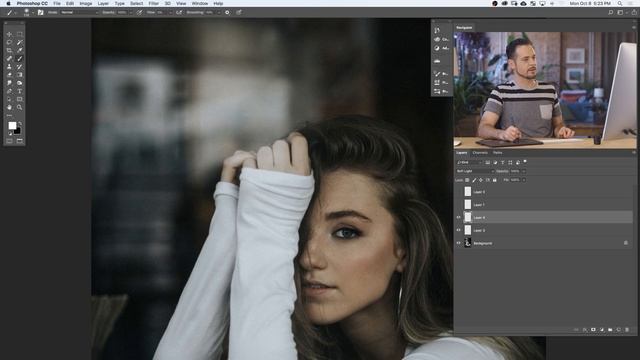Click the Background layer thumbnail
The image size is (640, 360).
468,243
